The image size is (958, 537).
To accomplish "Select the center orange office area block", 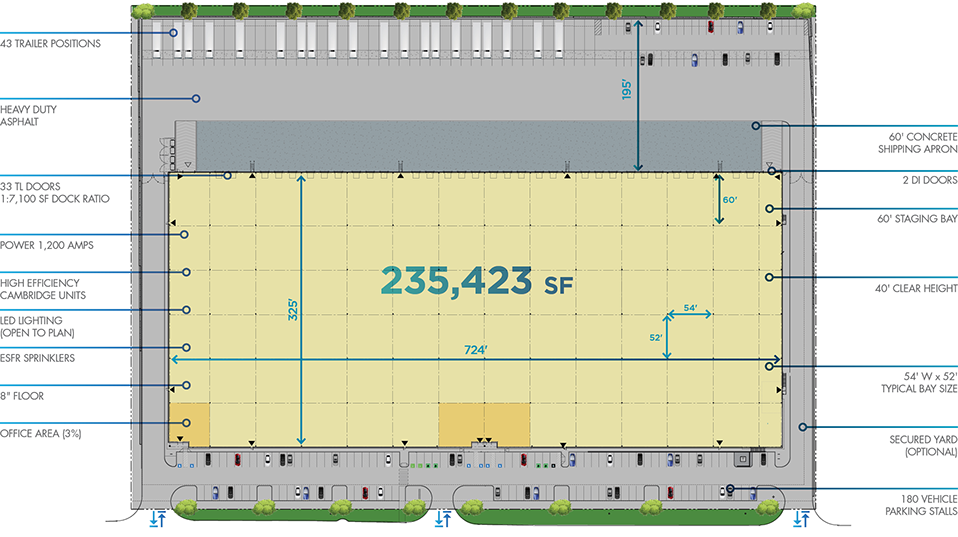I will pos(484,424).
